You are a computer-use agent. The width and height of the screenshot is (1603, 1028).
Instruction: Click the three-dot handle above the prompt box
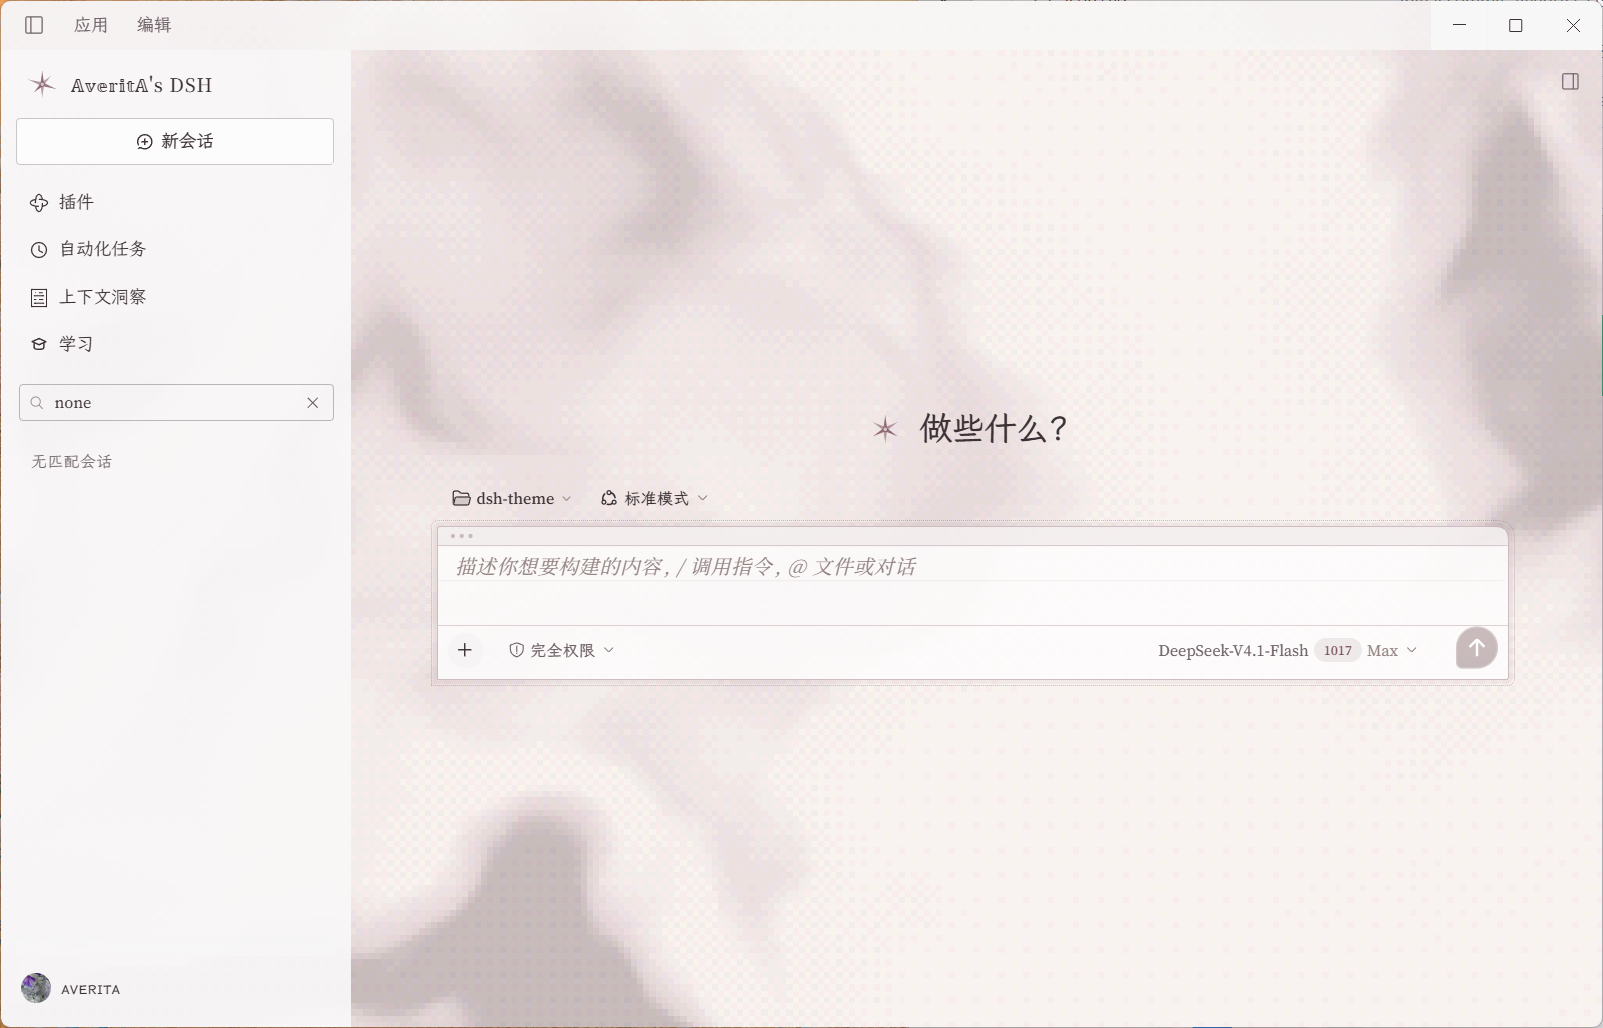[462, 537]
